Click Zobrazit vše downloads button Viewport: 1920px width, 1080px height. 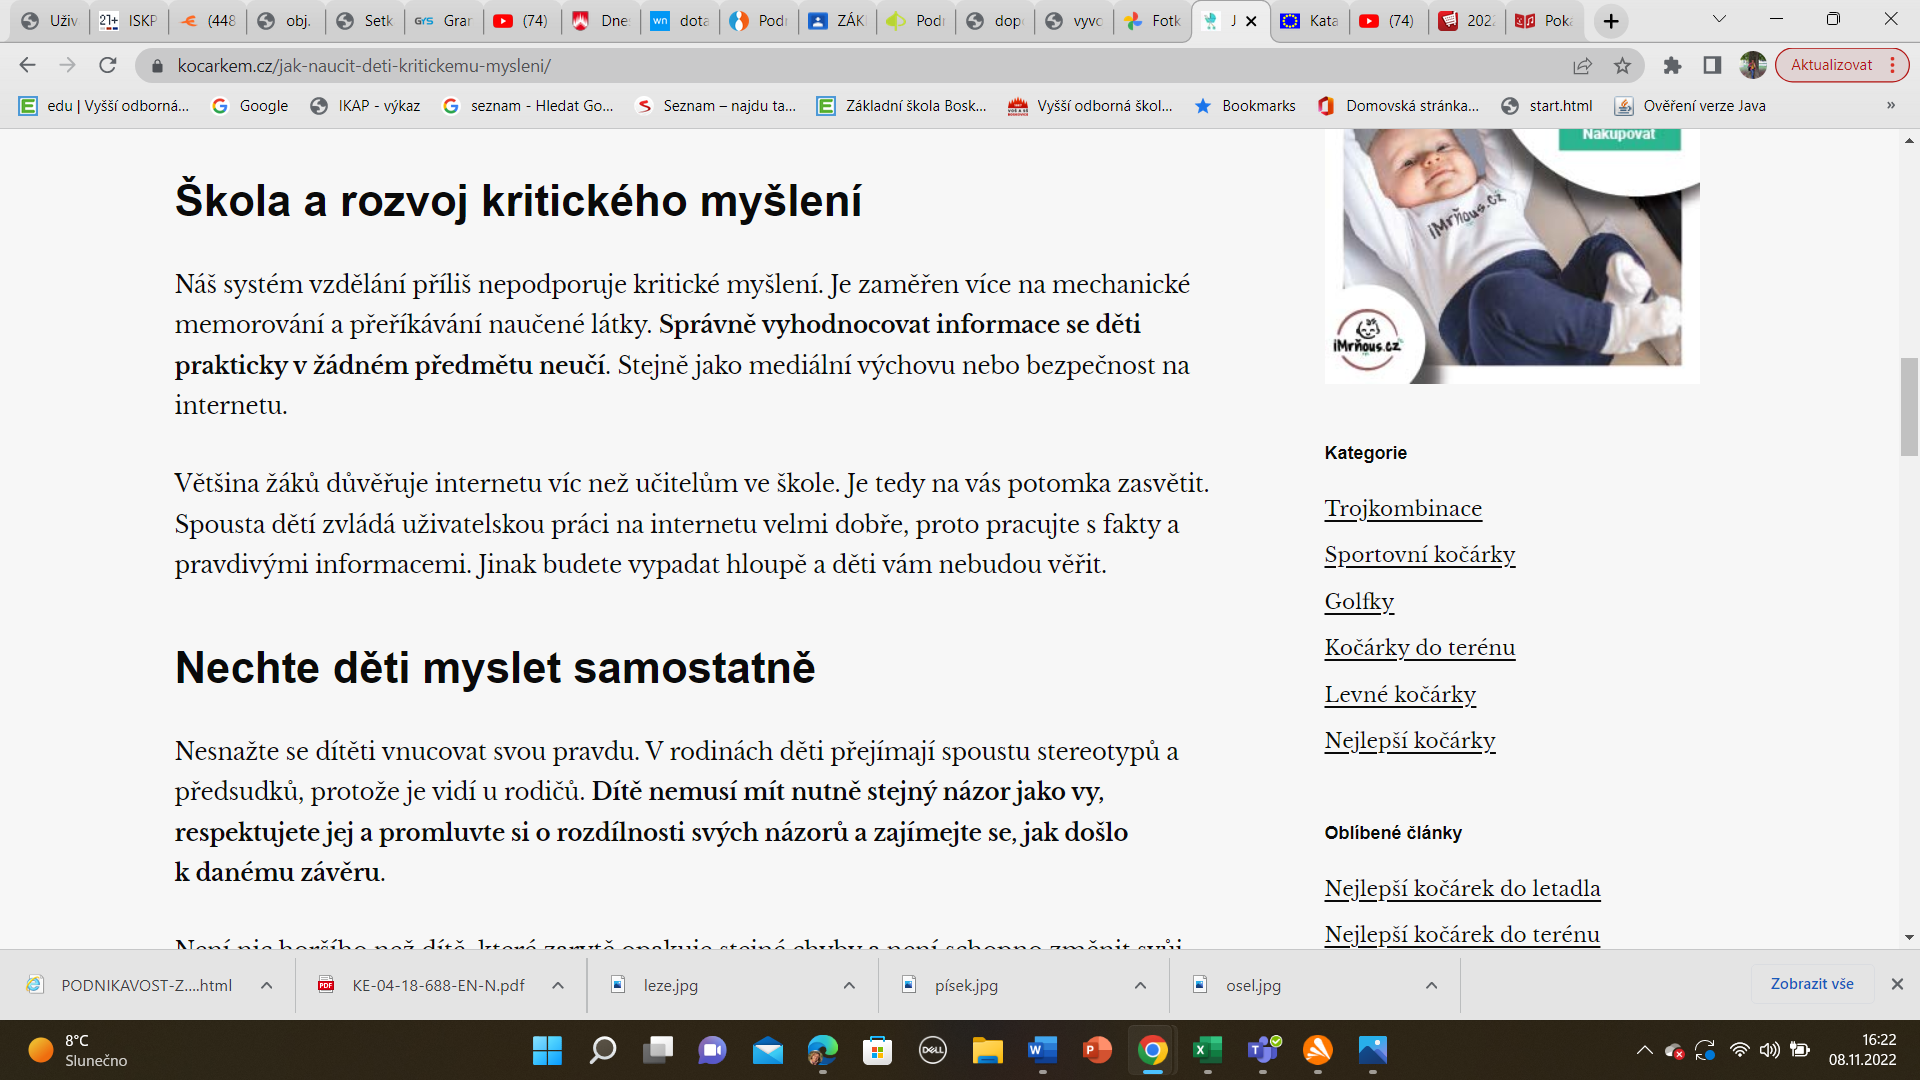[1811, 984]
